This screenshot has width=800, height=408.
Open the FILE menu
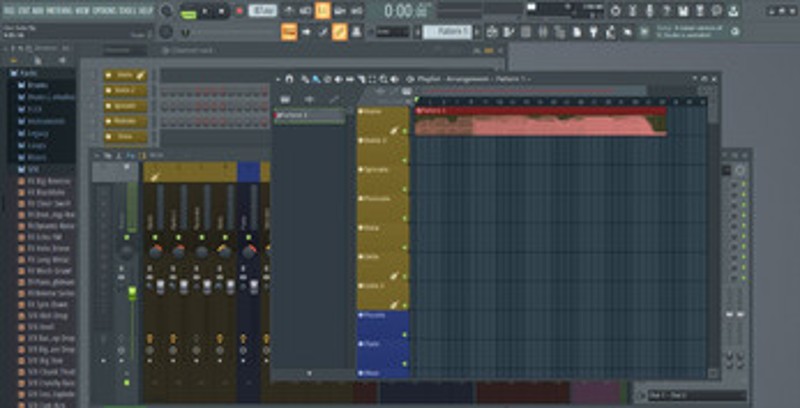(x=8, y=10)
